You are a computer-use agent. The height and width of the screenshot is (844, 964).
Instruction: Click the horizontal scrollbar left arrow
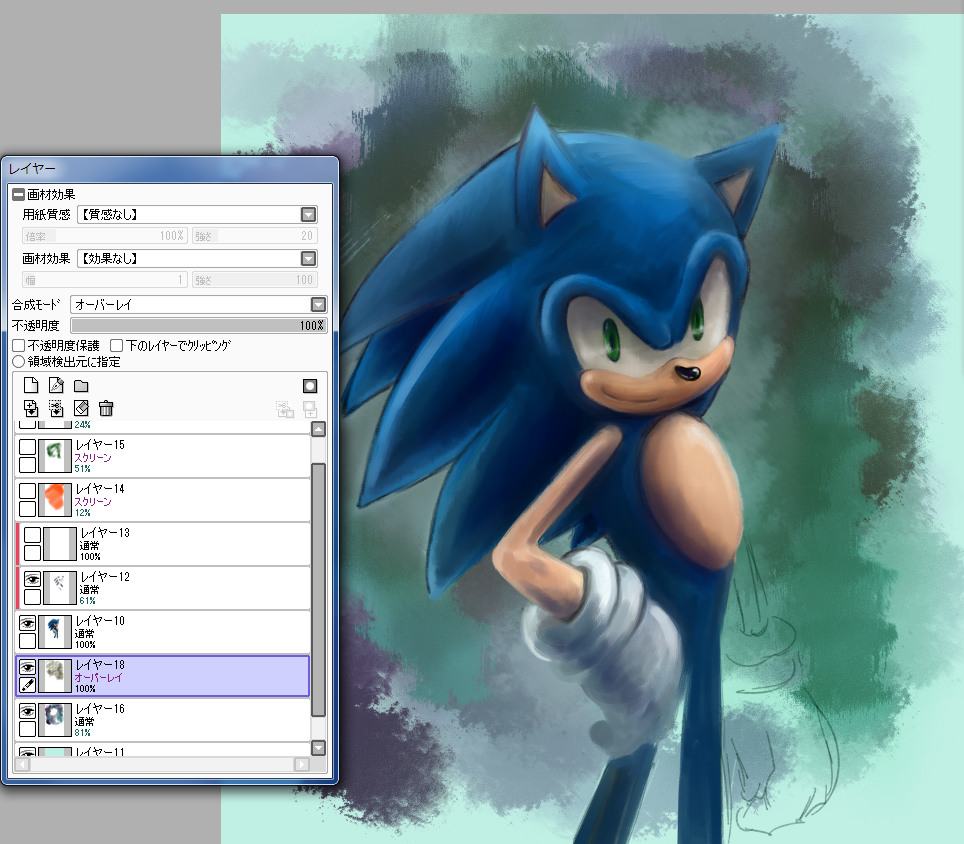(x=23, y=764)
